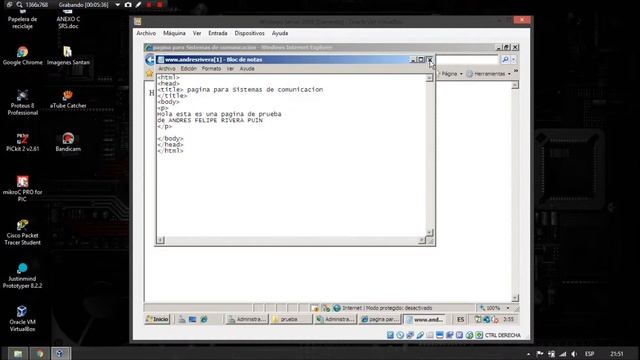
Task: Open Bandicam desktop shortcut
Action: 68,142
